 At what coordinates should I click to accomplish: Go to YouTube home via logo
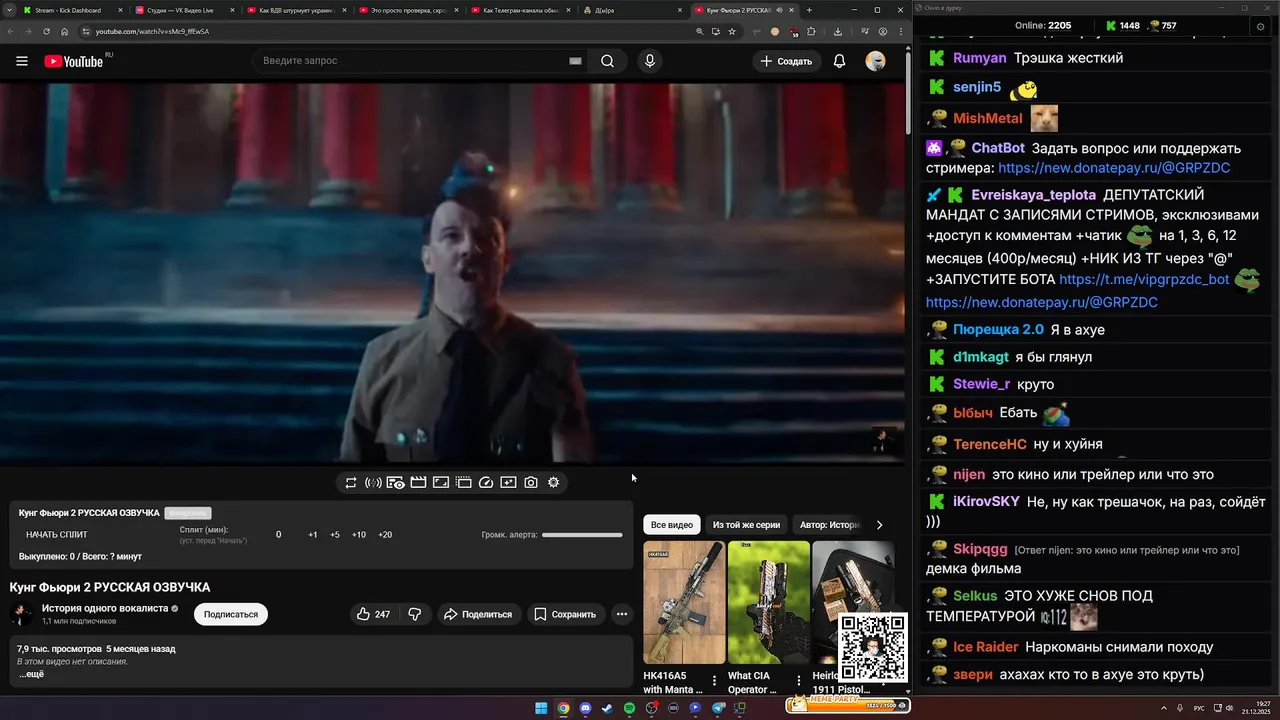73,61
